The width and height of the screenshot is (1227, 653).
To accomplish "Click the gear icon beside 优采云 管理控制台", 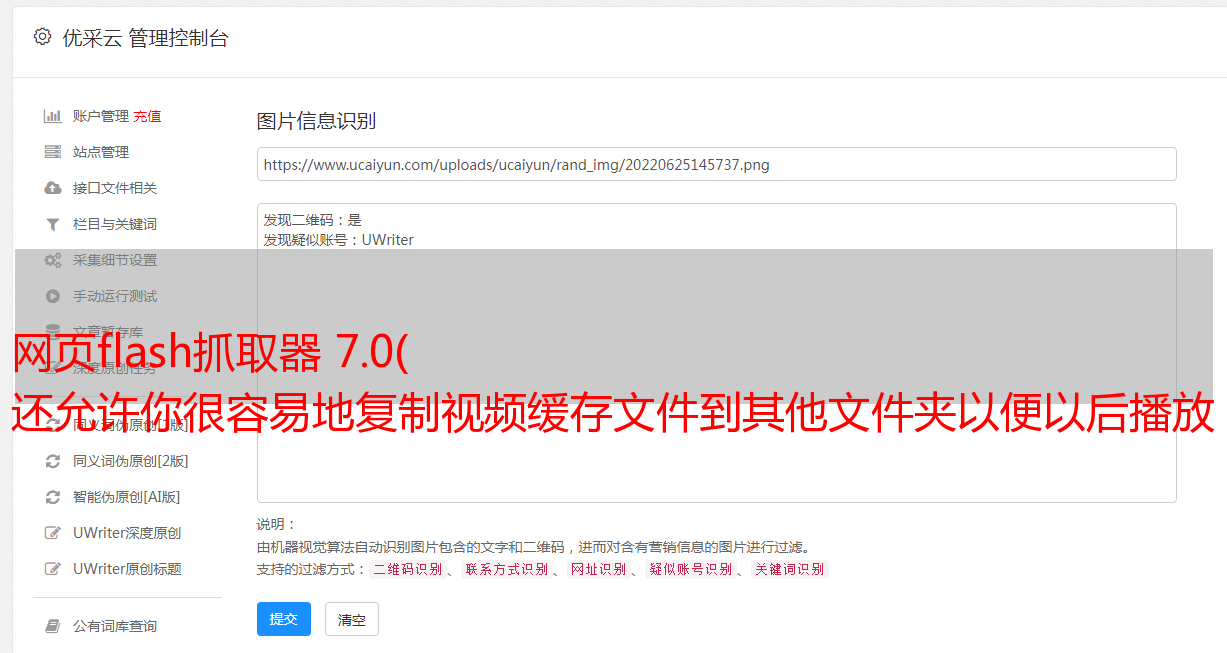I will (x=42, y=37).
